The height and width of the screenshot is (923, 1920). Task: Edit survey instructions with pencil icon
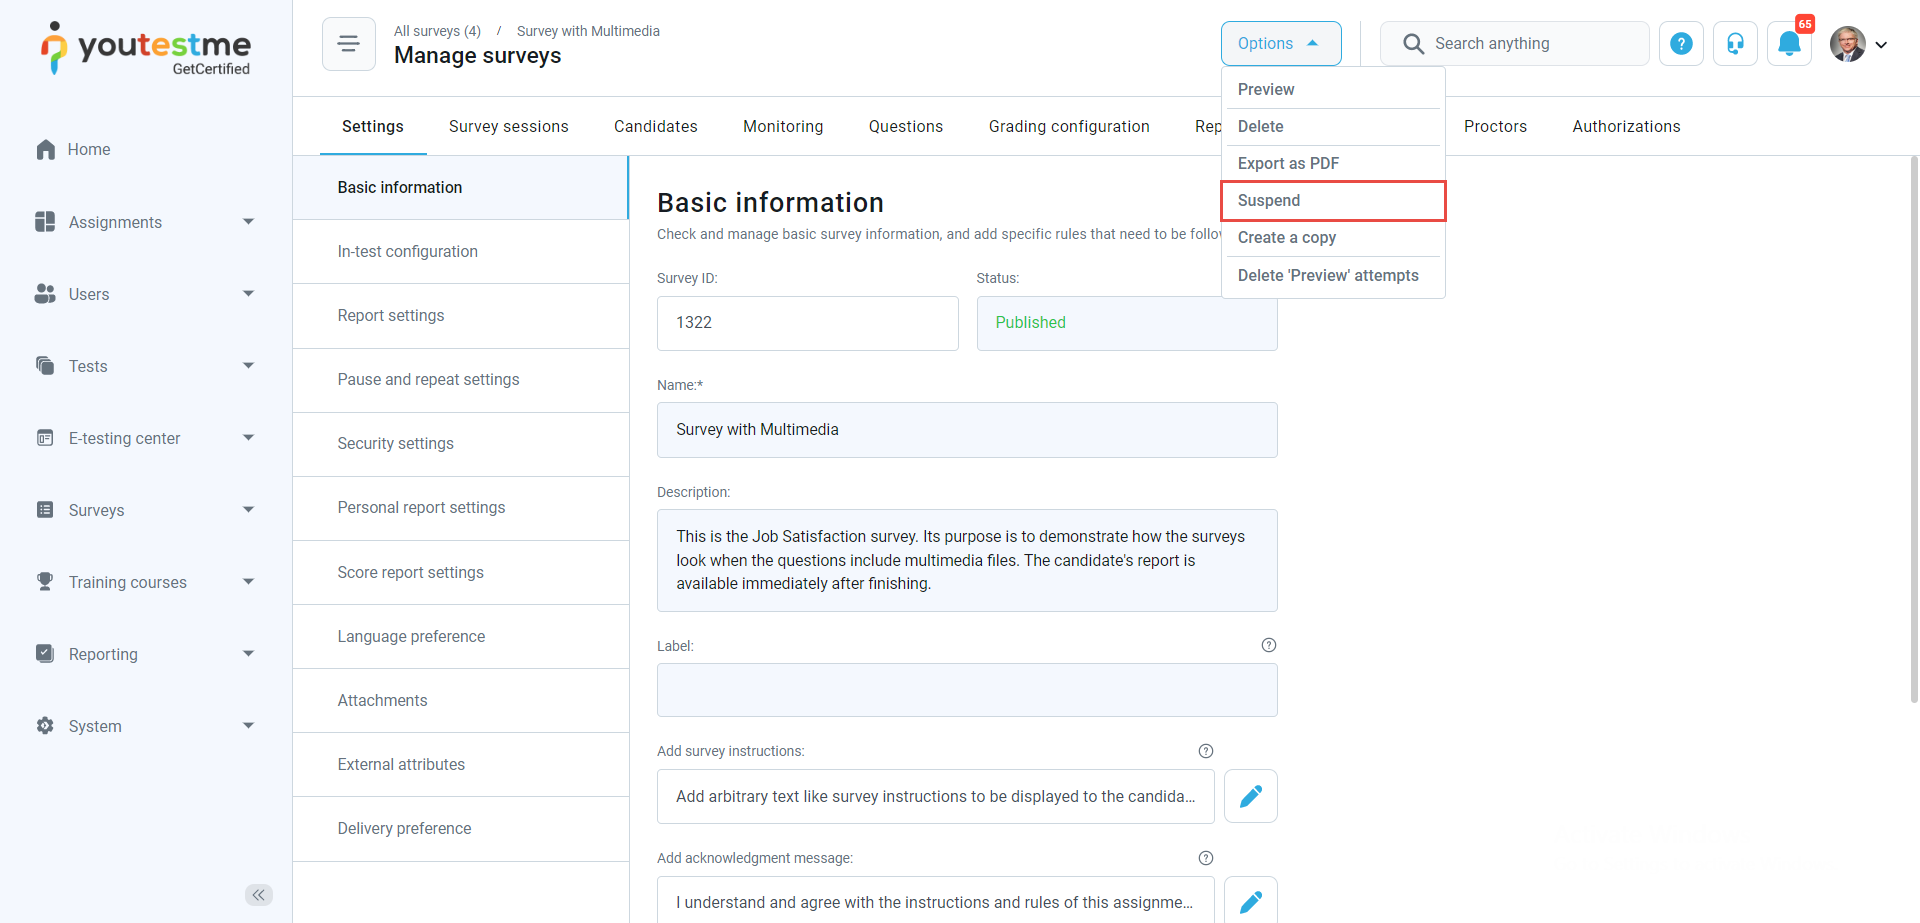coord(1250,796)
